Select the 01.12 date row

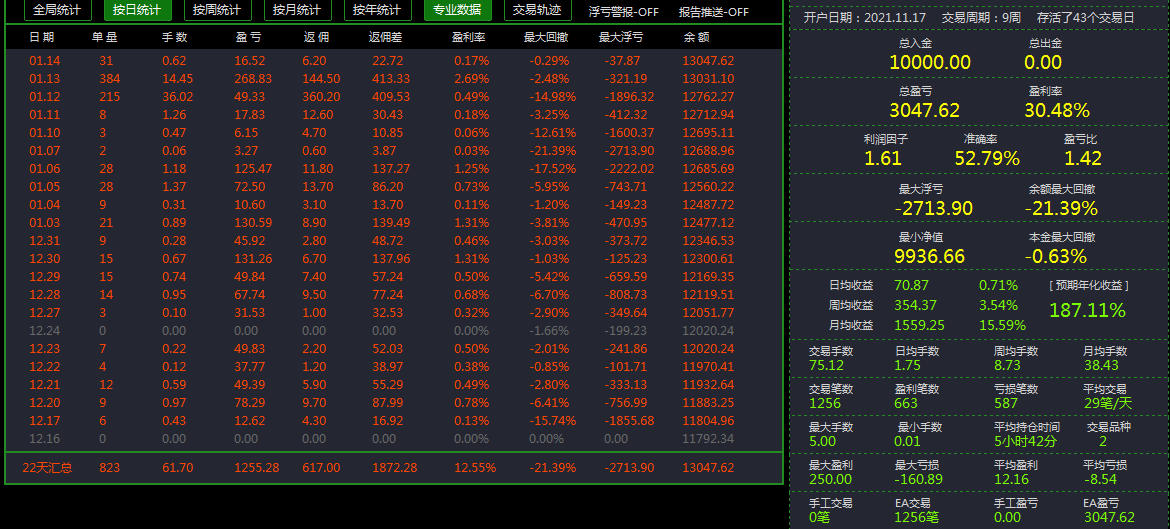click(394, 96)
